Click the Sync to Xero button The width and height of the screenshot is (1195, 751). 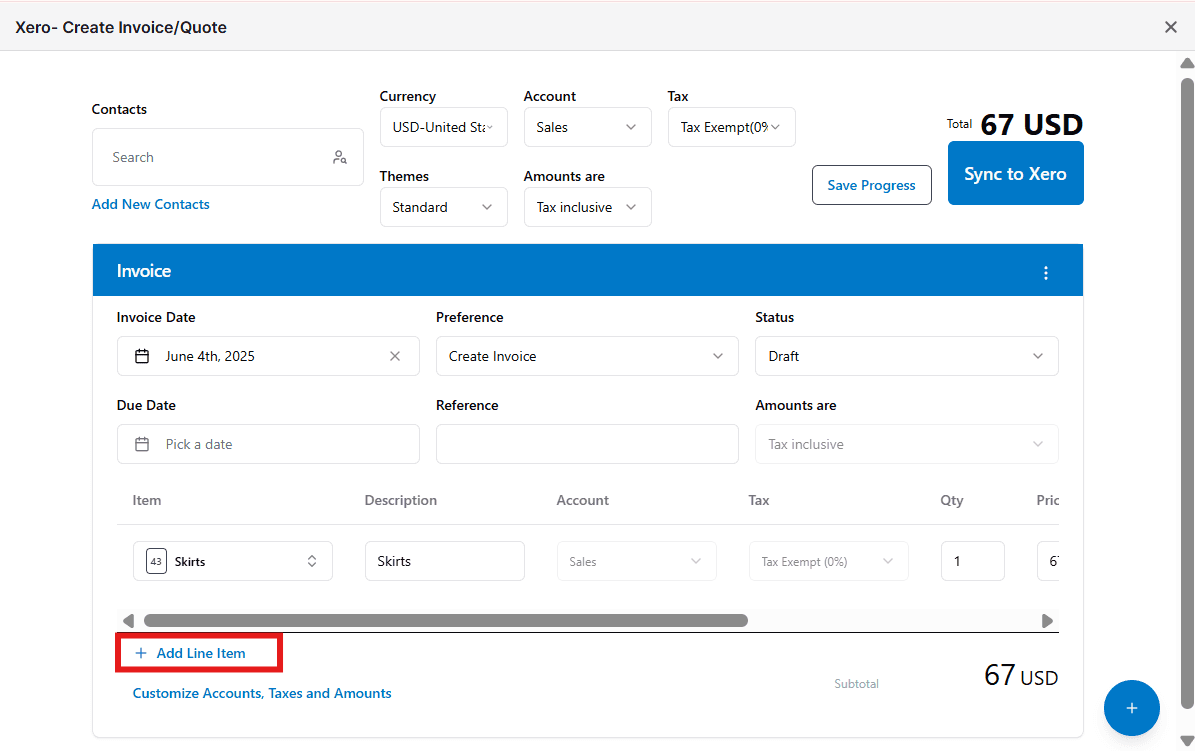1015,174
